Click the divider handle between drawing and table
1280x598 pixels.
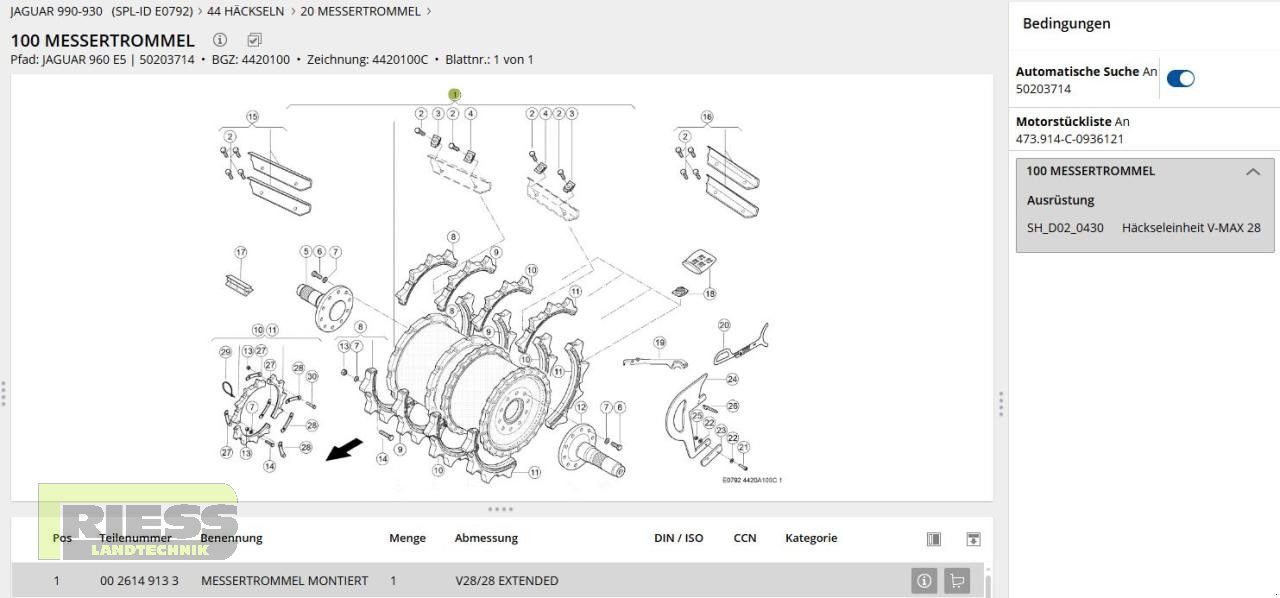click(x=500, y=509)
